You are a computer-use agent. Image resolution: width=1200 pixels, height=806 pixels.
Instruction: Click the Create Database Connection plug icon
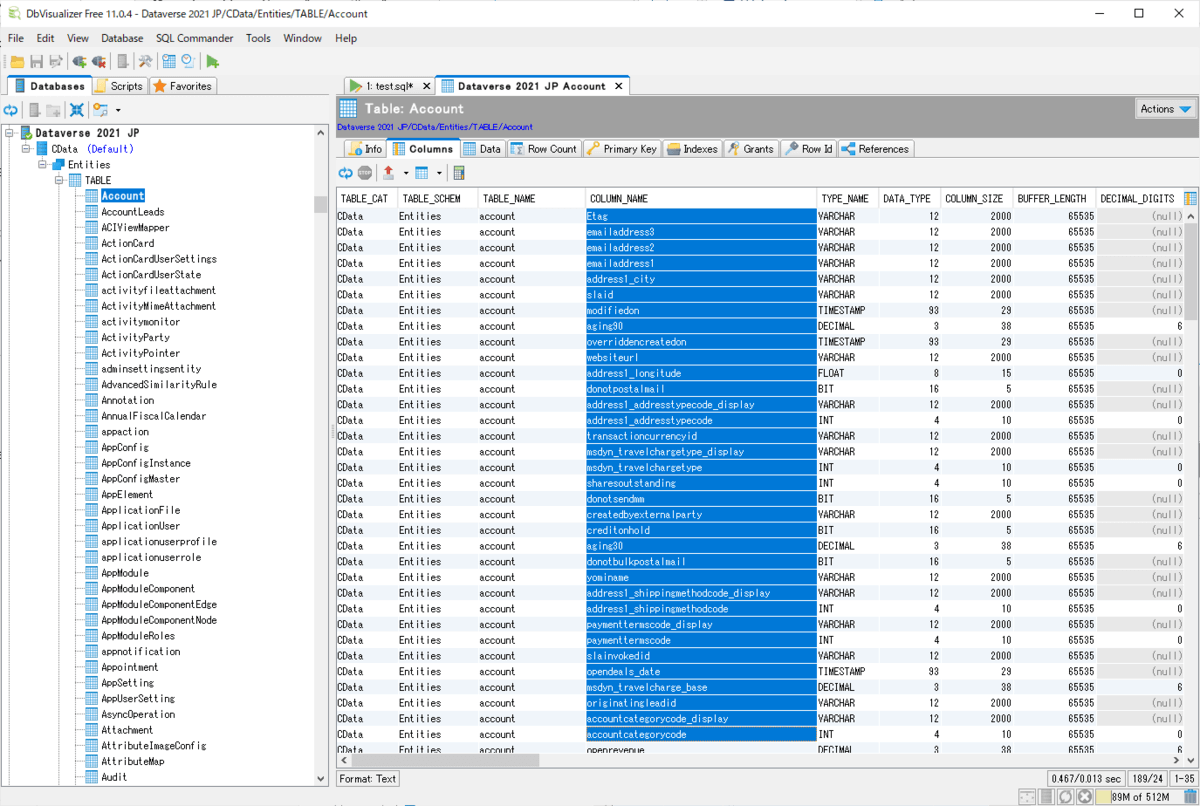[x=79, y=62]
